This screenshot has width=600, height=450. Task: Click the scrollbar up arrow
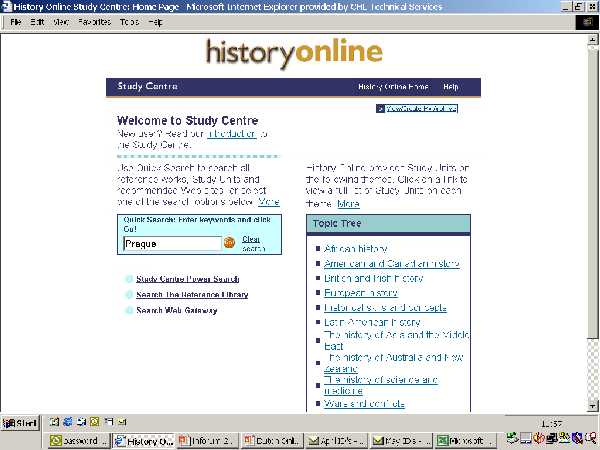[592, 39]
